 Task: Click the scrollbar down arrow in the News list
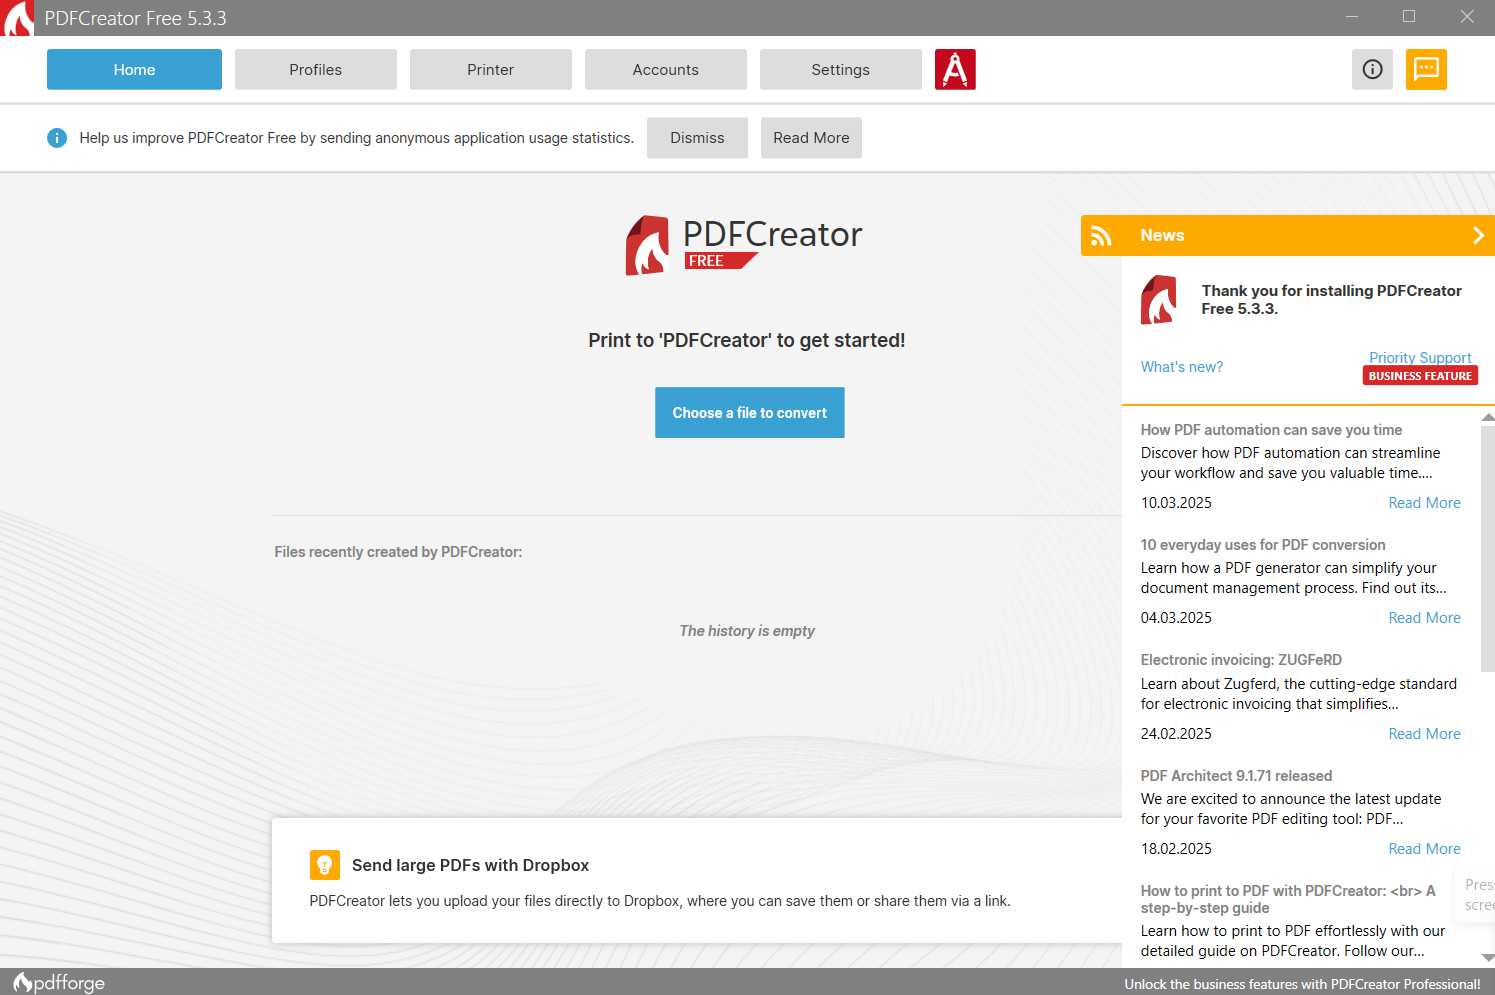(1487, 957)
